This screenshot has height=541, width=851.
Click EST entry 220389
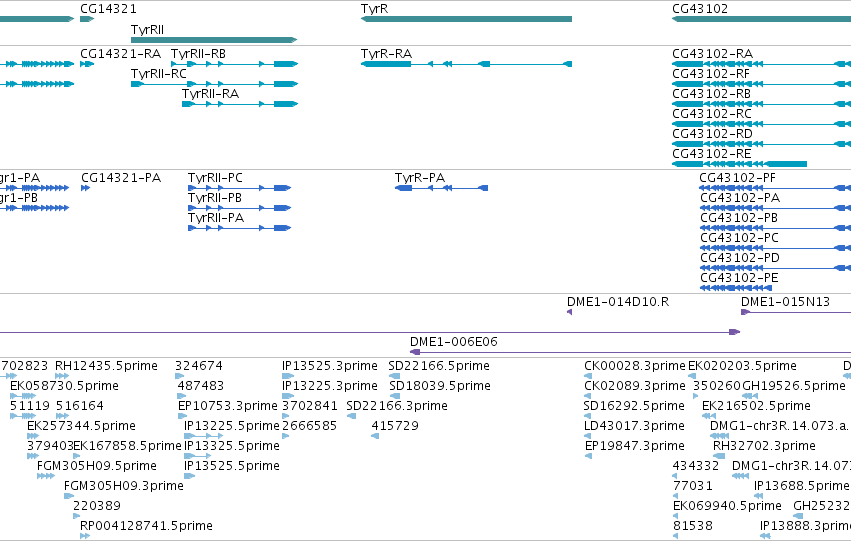(x=97, y=506)
